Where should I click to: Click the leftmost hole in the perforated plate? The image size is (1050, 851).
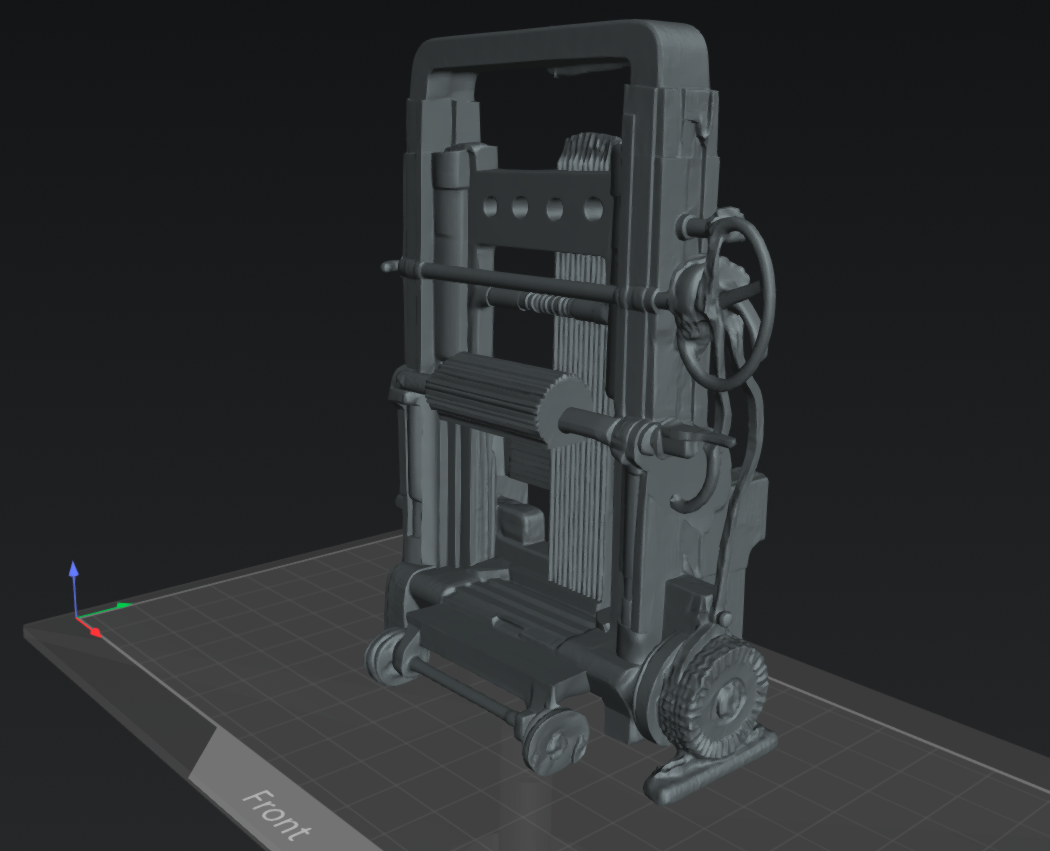490,207
